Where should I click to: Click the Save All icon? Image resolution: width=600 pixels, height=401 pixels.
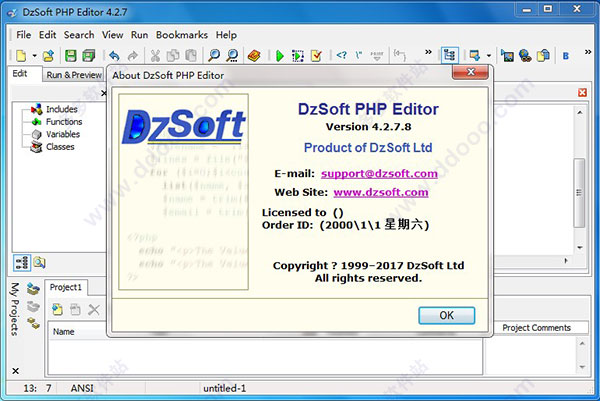point(89,56)
